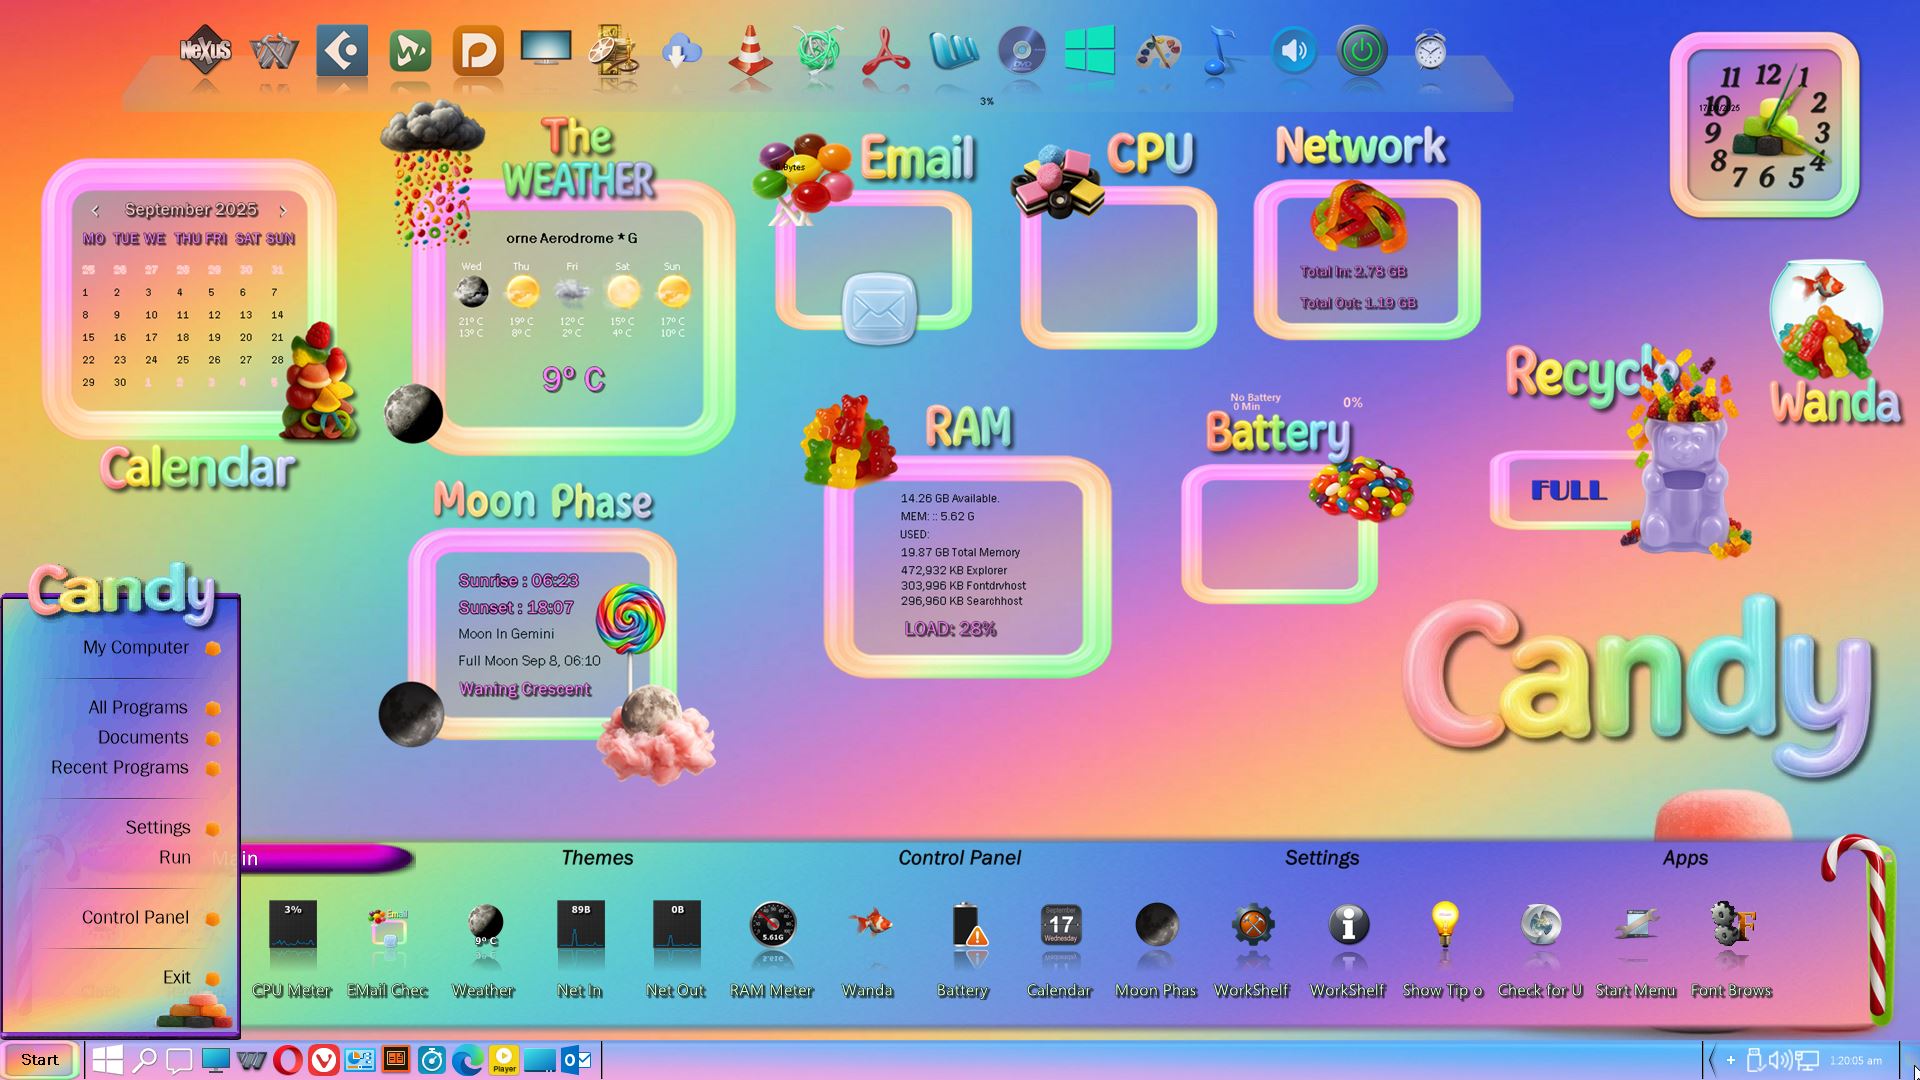Switch to the Control Panel shelf tab
This screenshot has height=1080, width=1920.
pos(959,858)
